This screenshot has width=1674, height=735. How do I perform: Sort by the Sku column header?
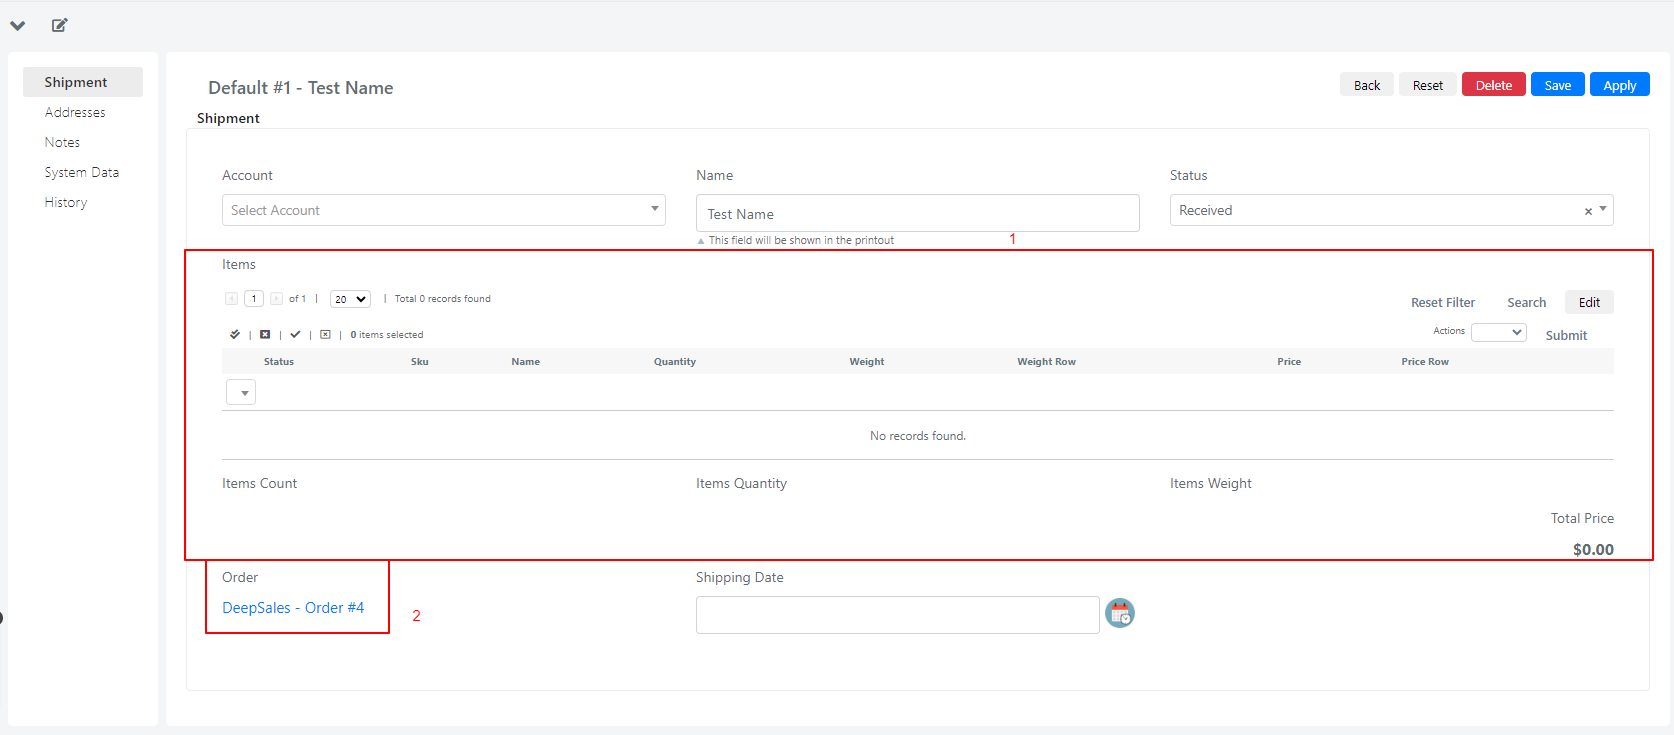click(x=420, y=362)
